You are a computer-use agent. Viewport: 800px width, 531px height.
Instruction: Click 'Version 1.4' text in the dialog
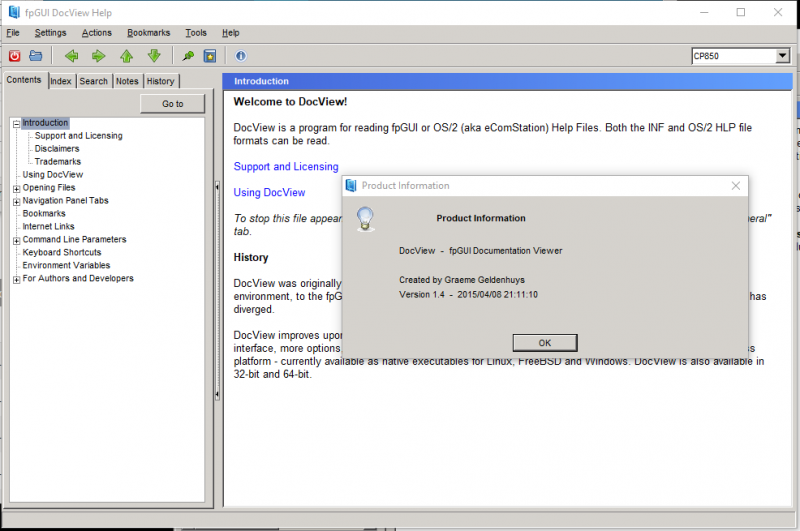click(x=422, y=294)
